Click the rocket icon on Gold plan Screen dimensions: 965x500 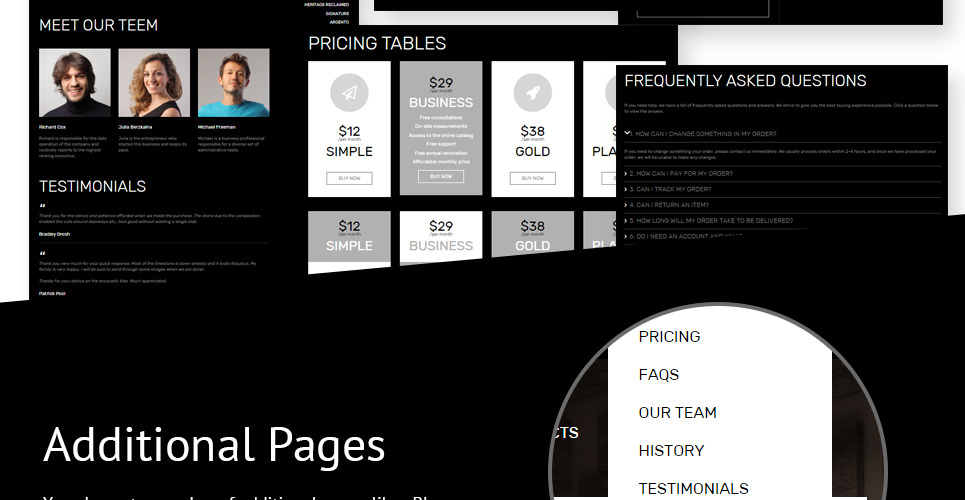(x=532, y=93)
